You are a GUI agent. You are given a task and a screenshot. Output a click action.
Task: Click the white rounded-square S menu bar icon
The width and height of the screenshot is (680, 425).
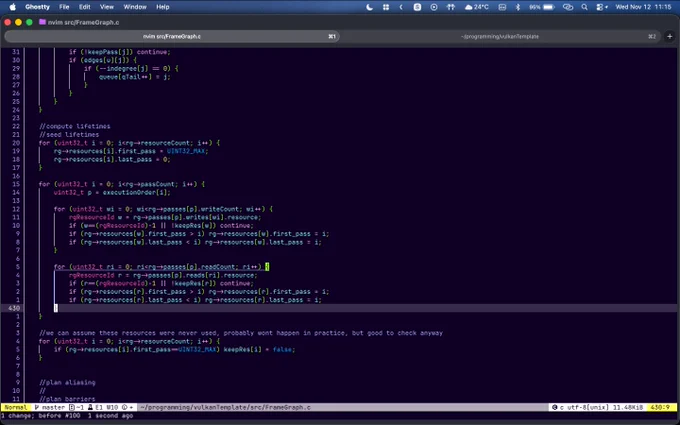point(417,7)
